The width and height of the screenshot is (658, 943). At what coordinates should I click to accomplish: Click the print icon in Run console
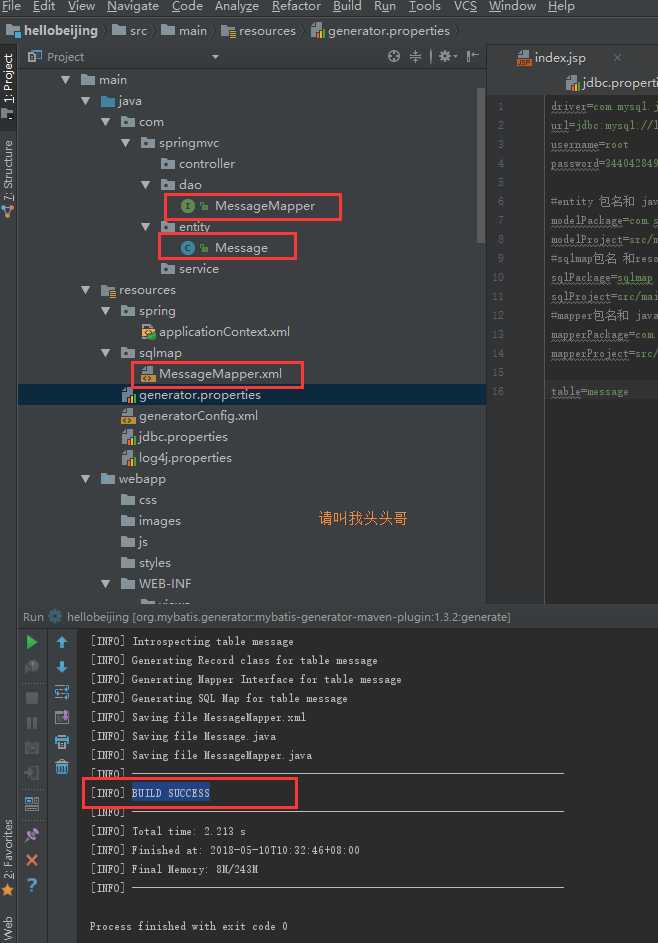click(62, 742)
